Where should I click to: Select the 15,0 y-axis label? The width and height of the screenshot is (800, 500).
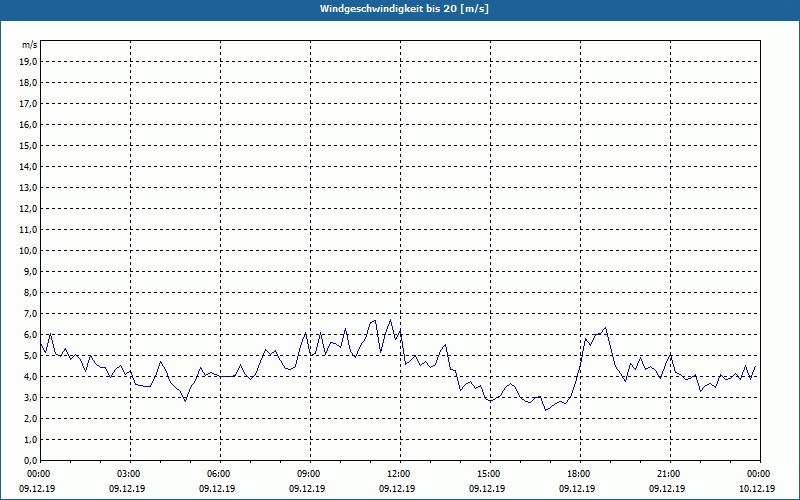[x=28, y=145]
